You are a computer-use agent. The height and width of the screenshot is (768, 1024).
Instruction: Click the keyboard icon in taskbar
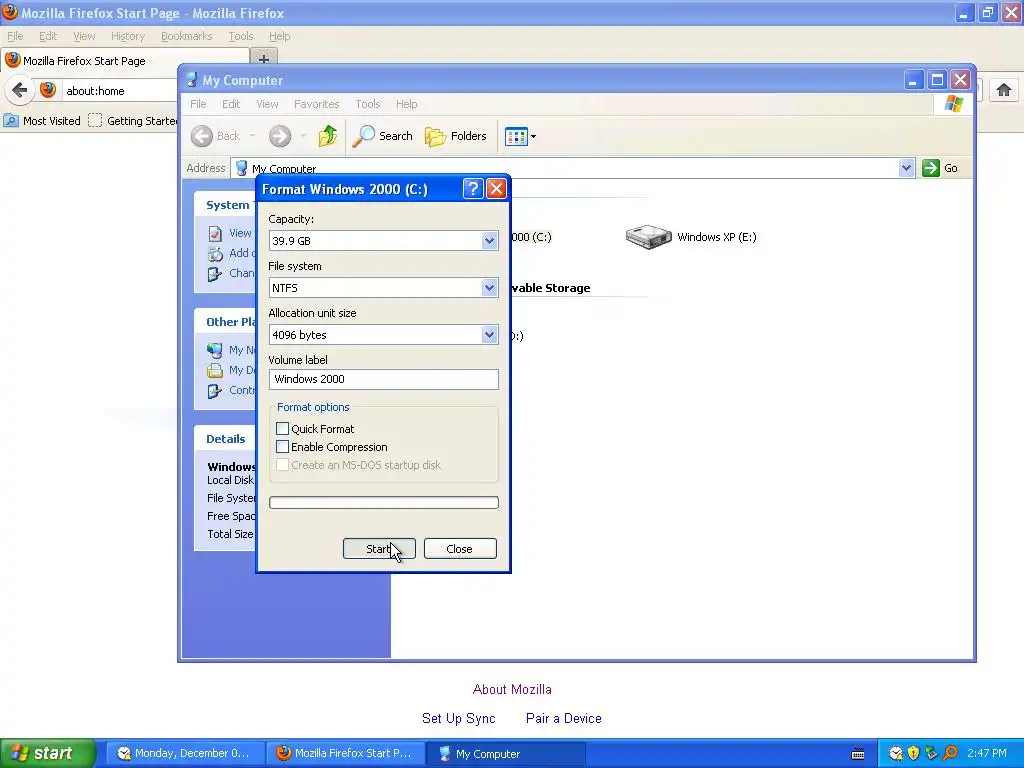click(x=857, y=754)
